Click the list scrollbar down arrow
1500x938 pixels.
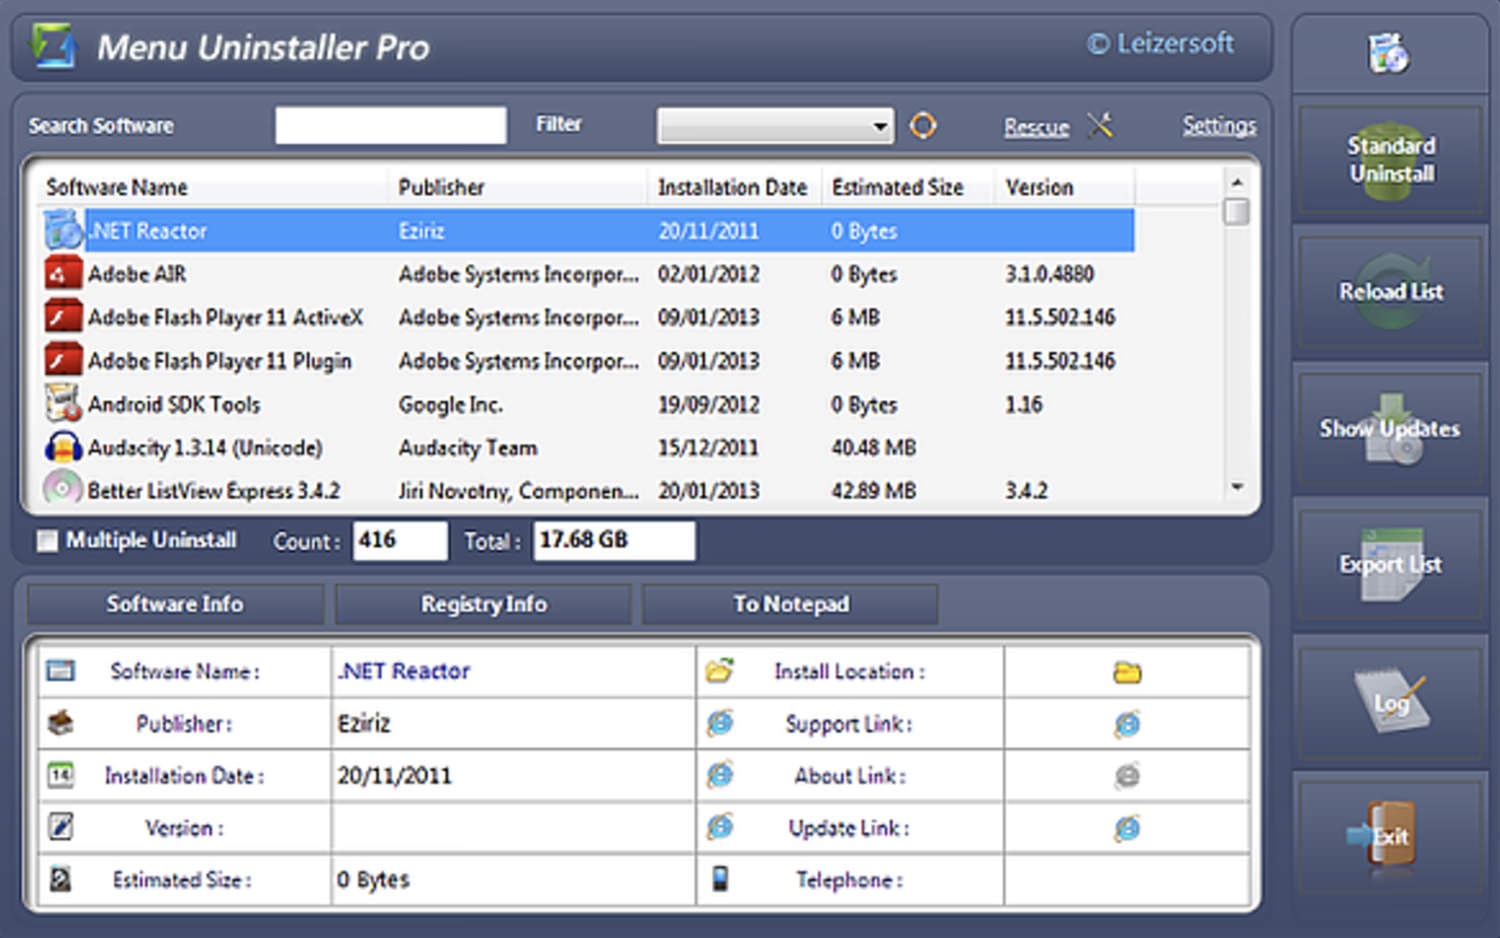1237,487
